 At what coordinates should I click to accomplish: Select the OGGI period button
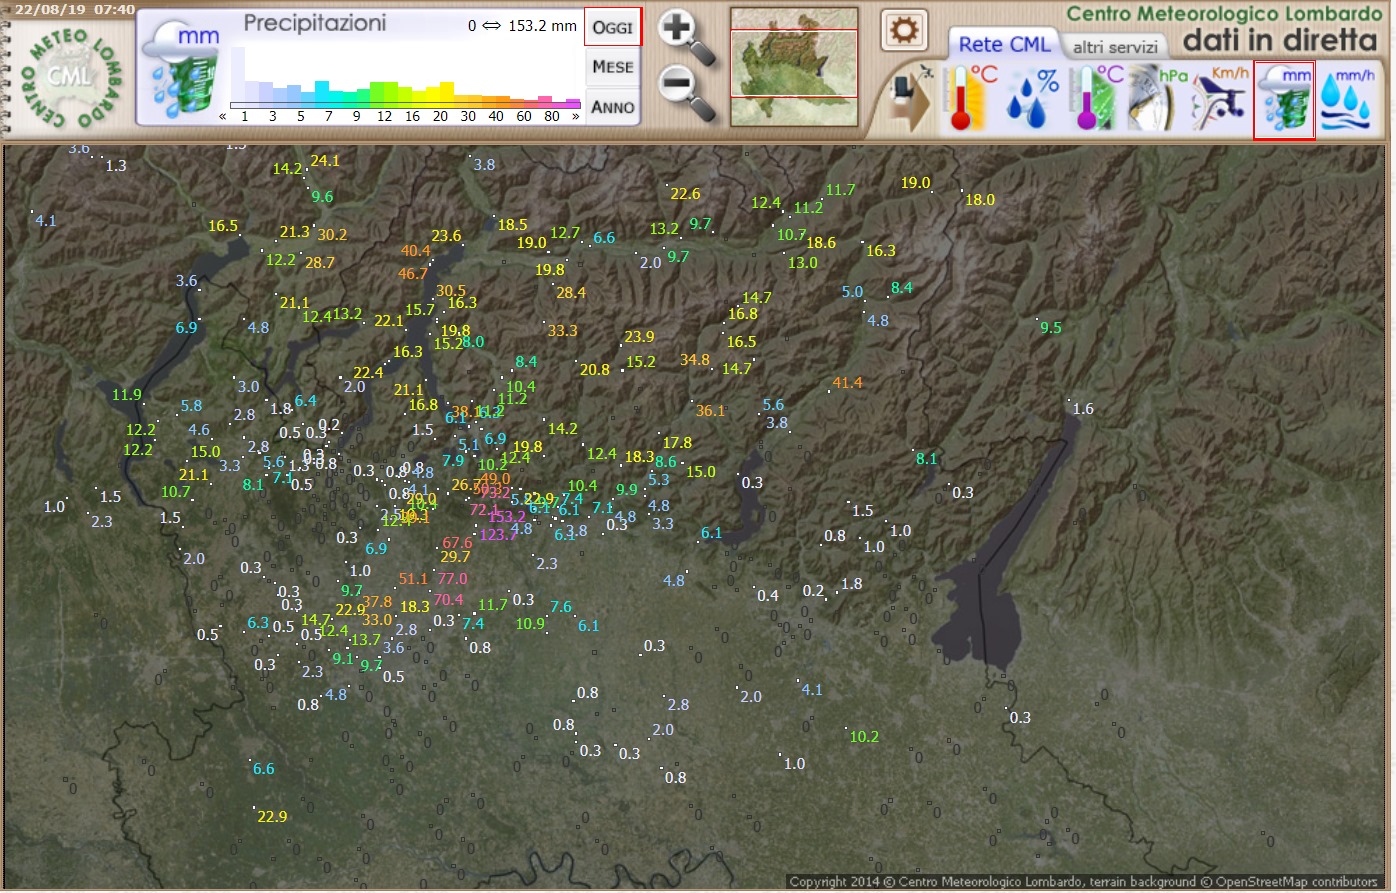(x=612, y=27)
